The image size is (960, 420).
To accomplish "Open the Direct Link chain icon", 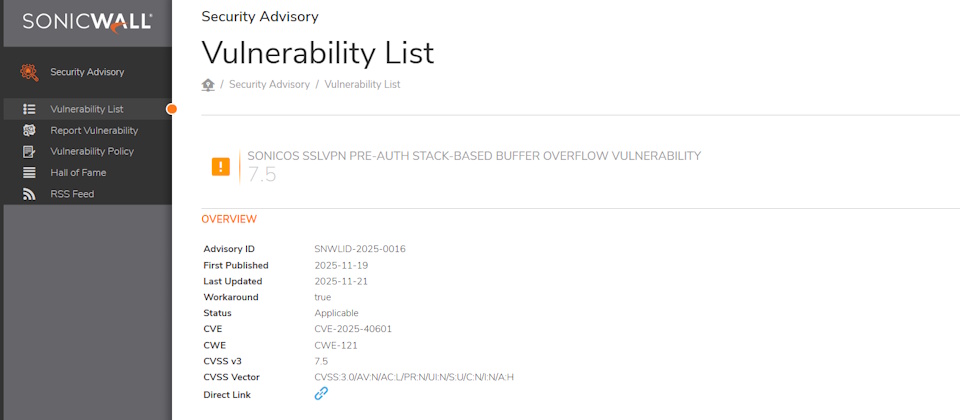I will pyautogui.click(x=321, y=394).
